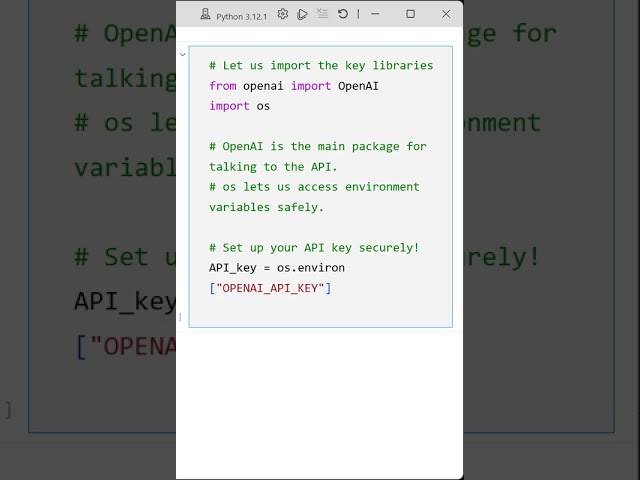This screenshot has width=640, height=480.
Task: Minimize the notebook window
Action: (x=375, y=14)
